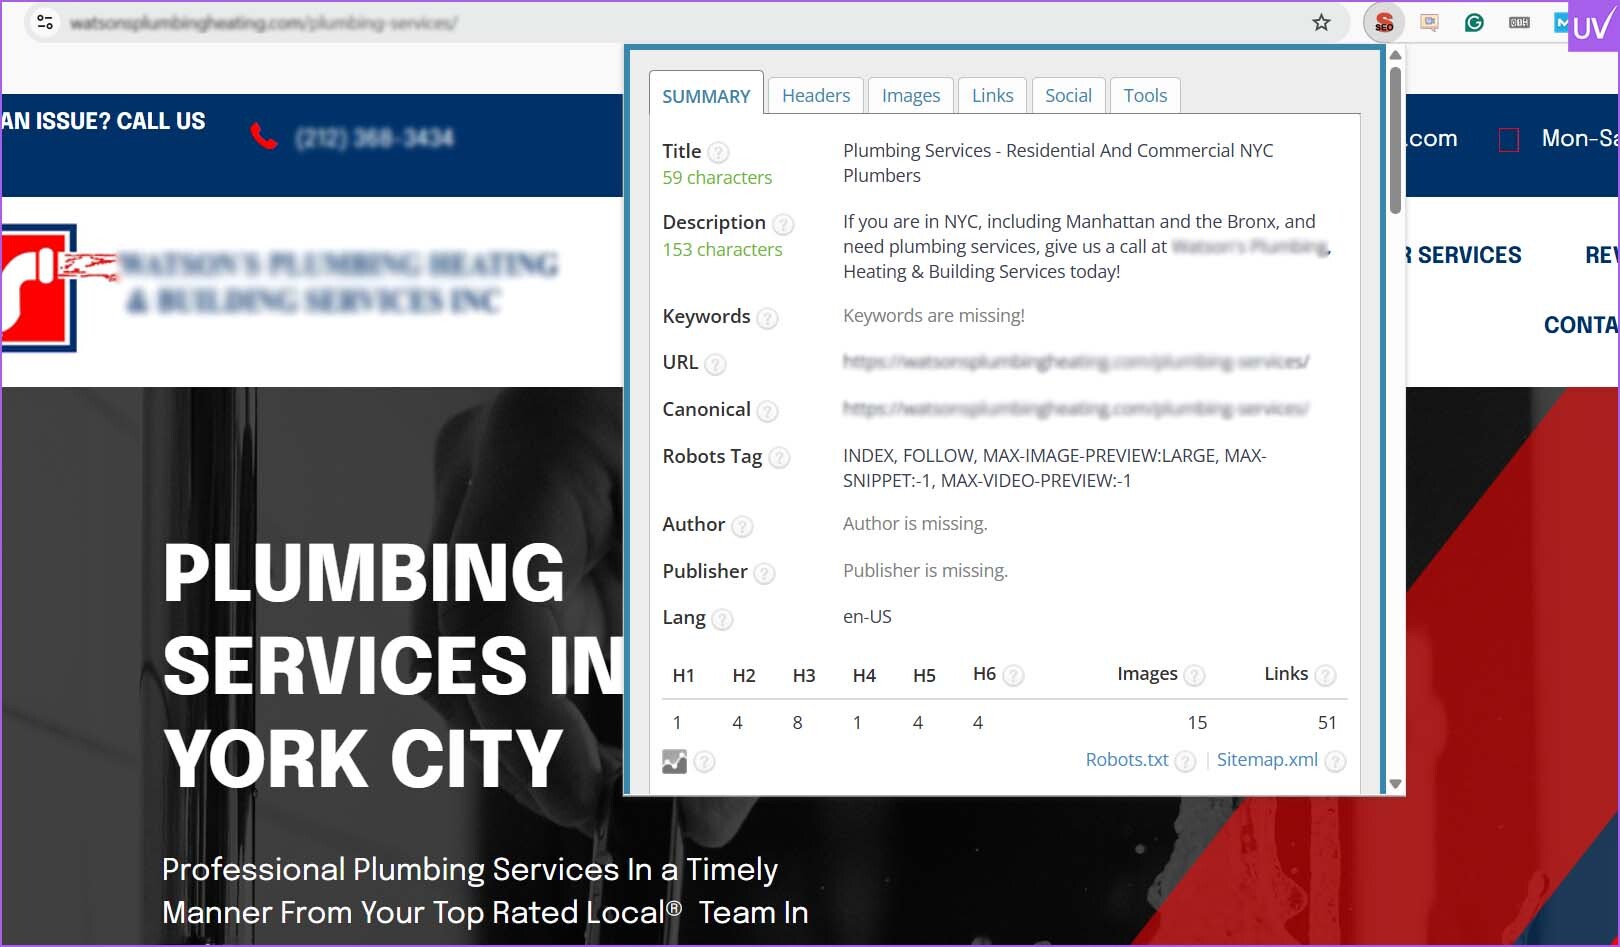
Task: Click the Images count help question mark
Action: point(1194,676)
